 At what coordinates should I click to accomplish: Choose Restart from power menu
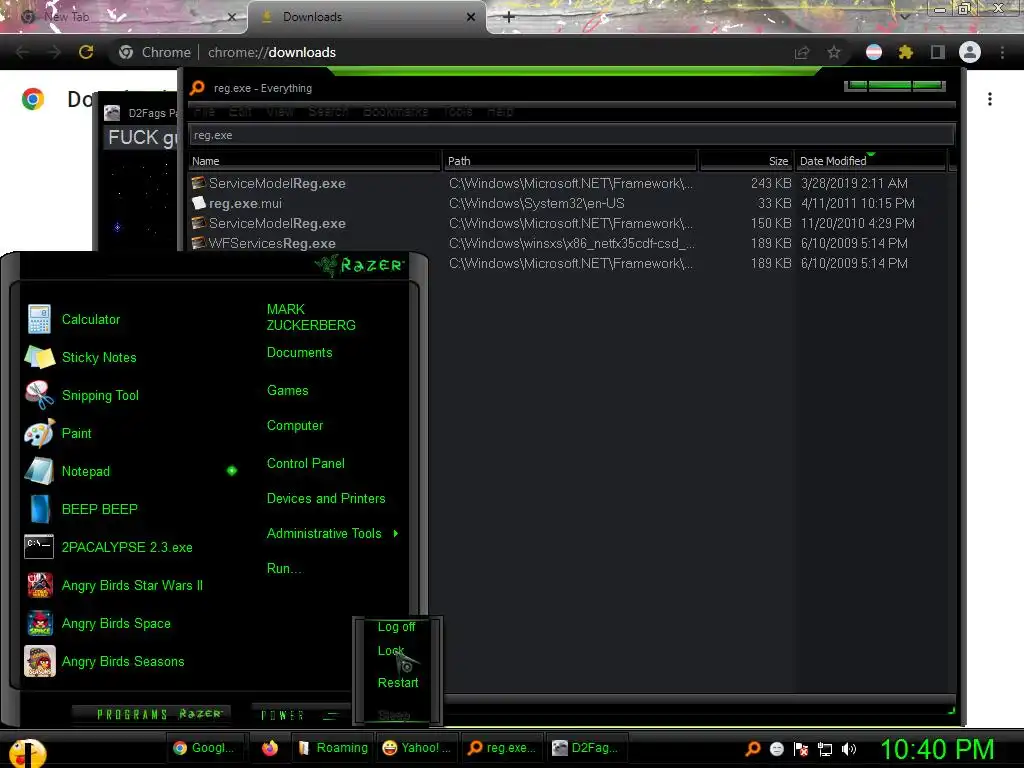click(x=398, y=682)
